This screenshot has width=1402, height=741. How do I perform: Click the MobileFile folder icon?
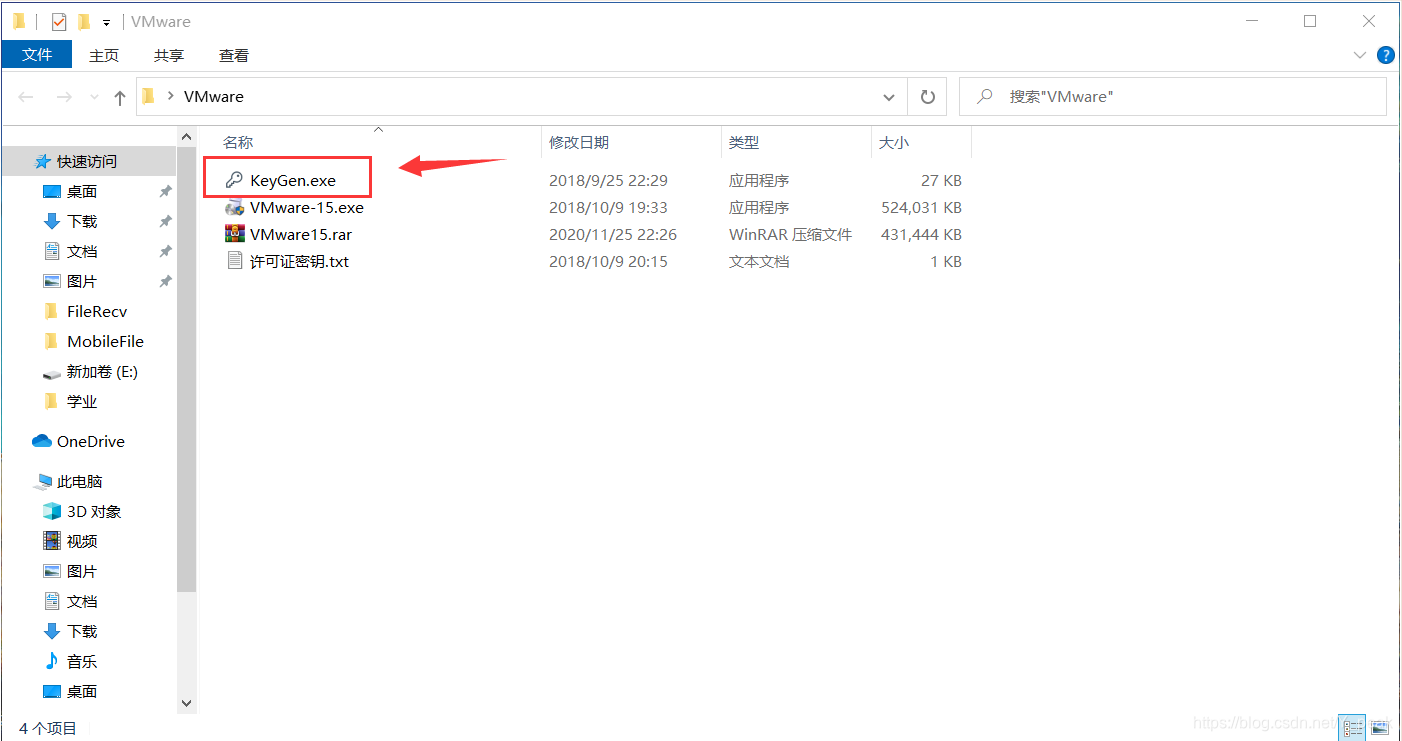tap(52, 341)
